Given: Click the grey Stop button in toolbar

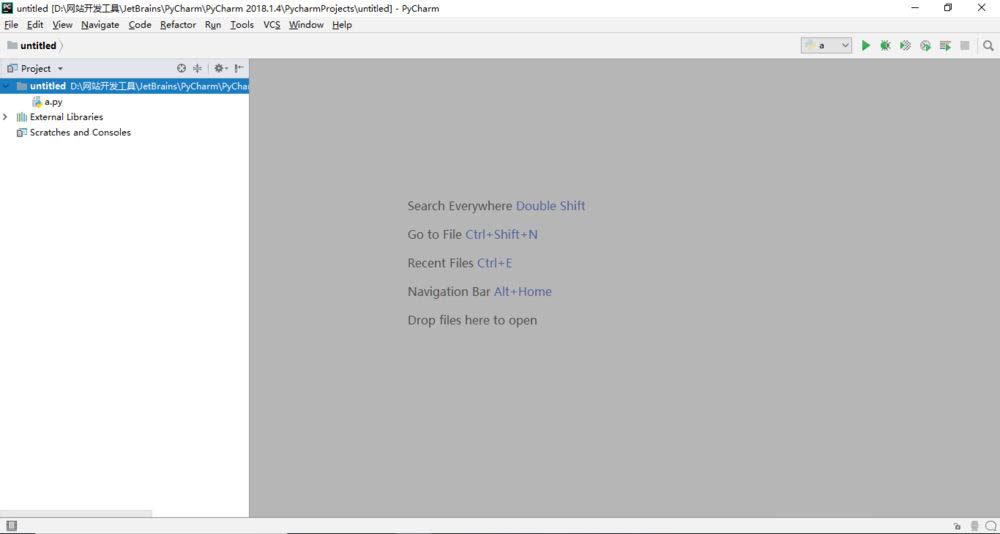Looking at the screenshot, I should click(x=965, y=46).
